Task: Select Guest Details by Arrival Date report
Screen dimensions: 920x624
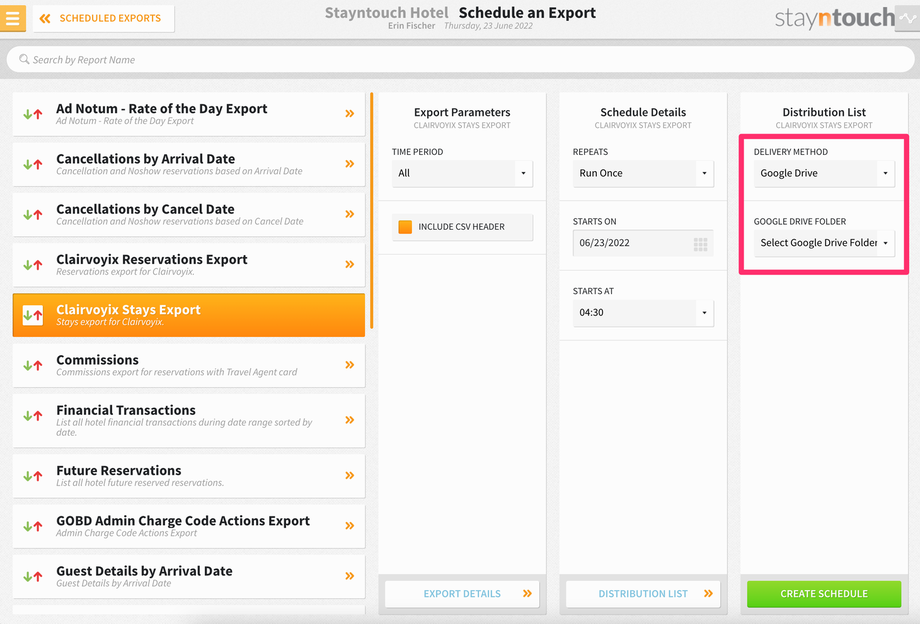Action: coord(188,576)
